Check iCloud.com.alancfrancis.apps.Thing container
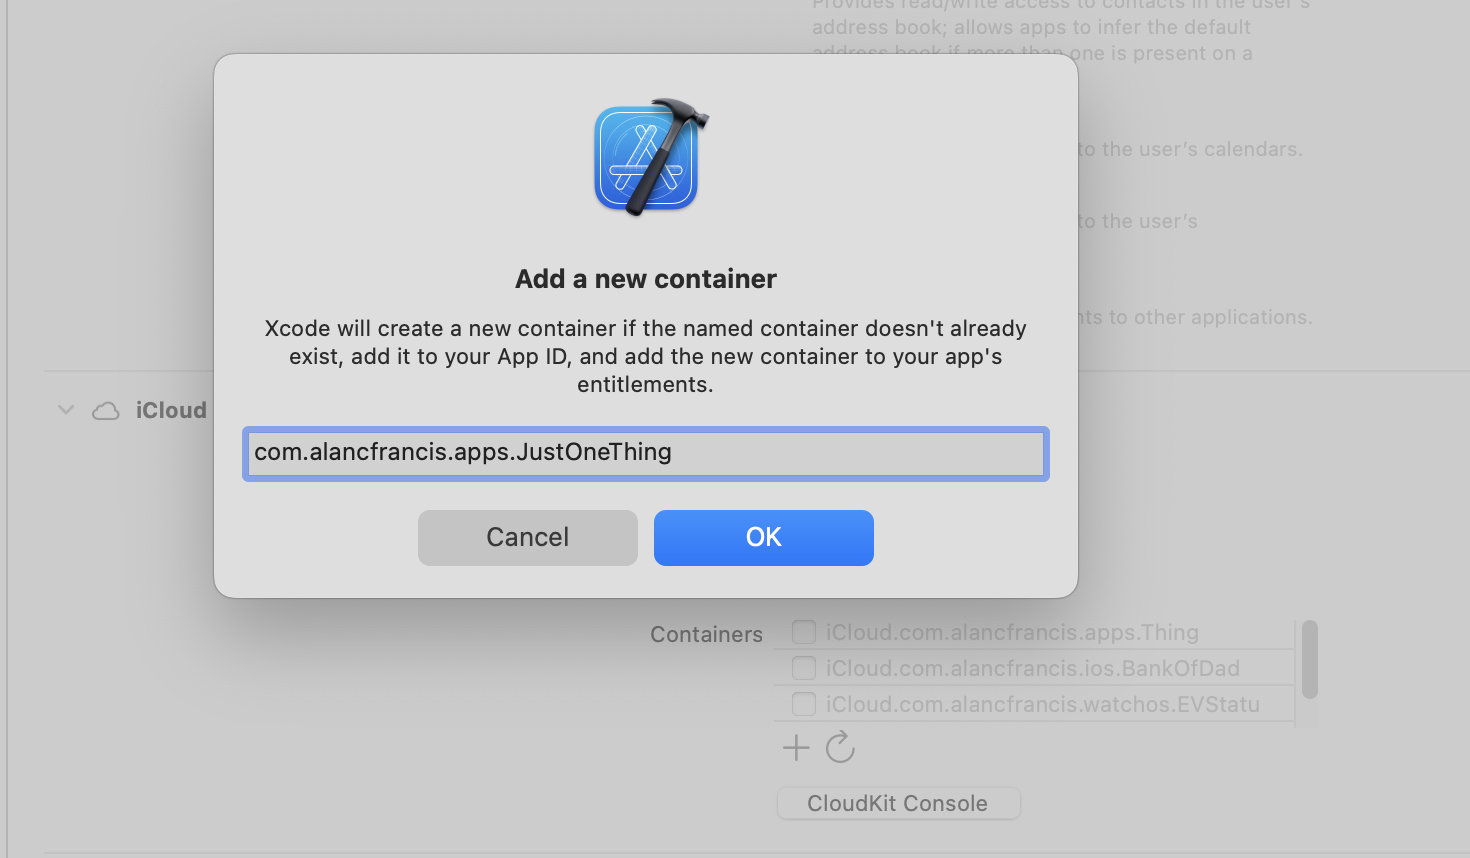Screen dimensions: 1470x858 click(804, 632)
